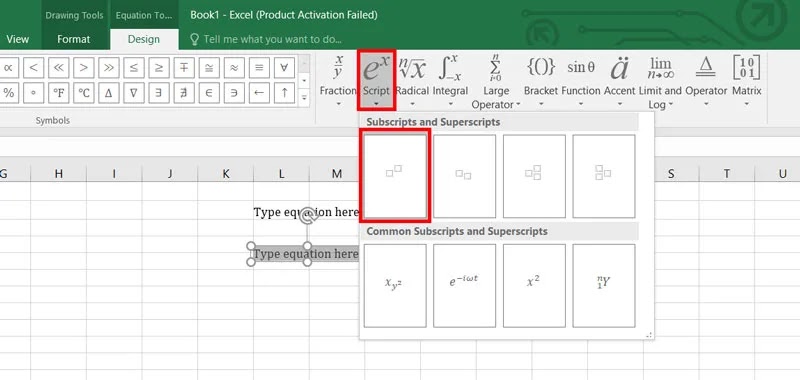Choose the Subscript-Superscript template
The width and height of the screenshot is (800, 380).
click(x=534, y=176)
